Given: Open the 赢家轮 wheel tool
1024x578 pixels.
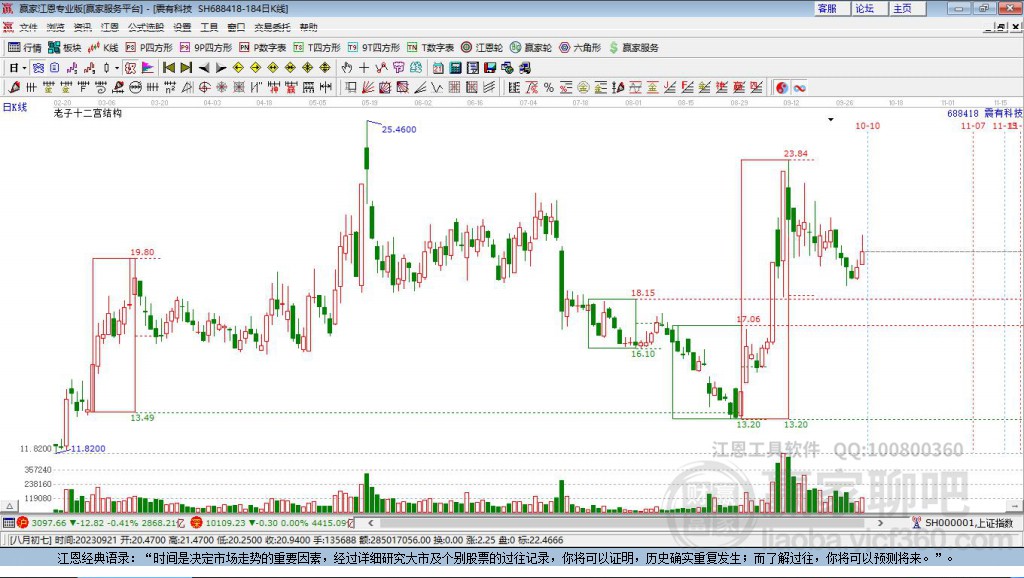Looking at the screenshot, I should pos(531,48).
